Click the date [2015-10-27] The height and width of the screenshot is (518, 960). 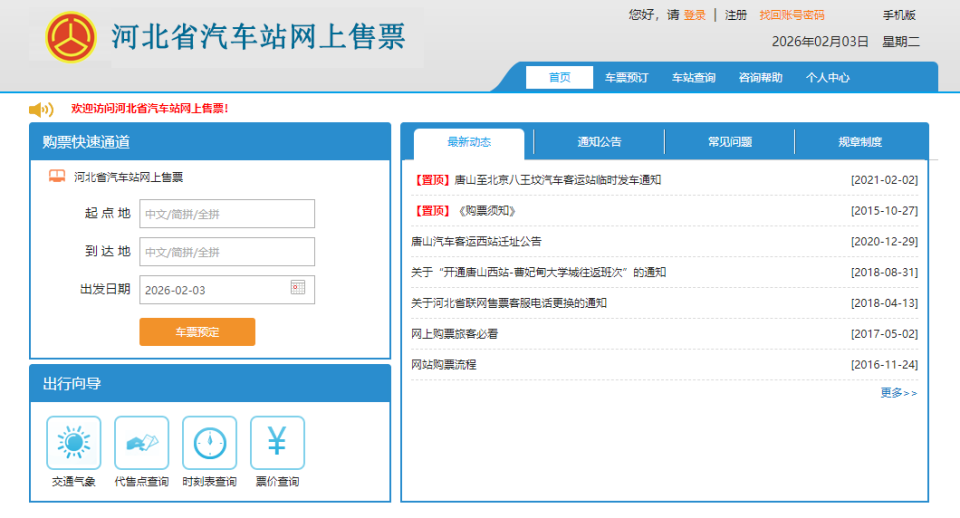coord(884,211)
